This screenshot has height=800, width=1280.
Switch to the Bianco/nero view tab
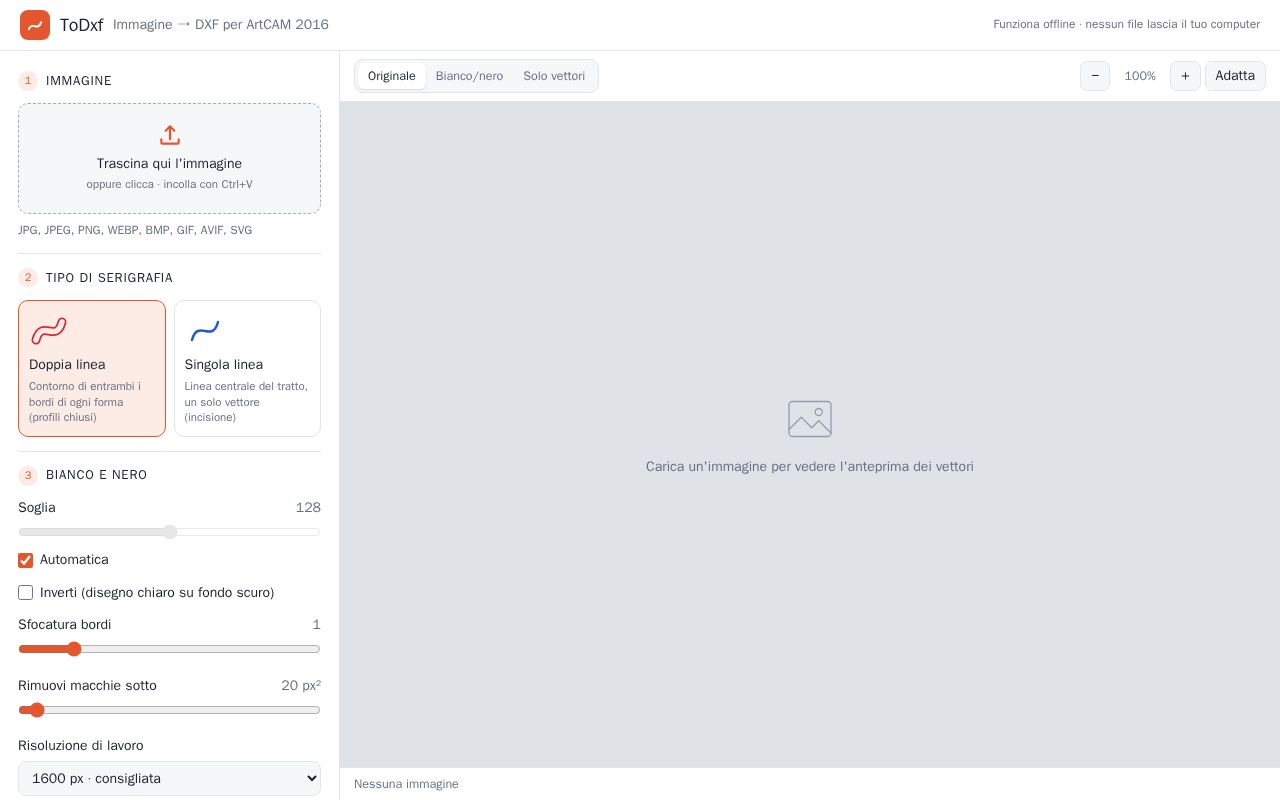pos(469,76)
